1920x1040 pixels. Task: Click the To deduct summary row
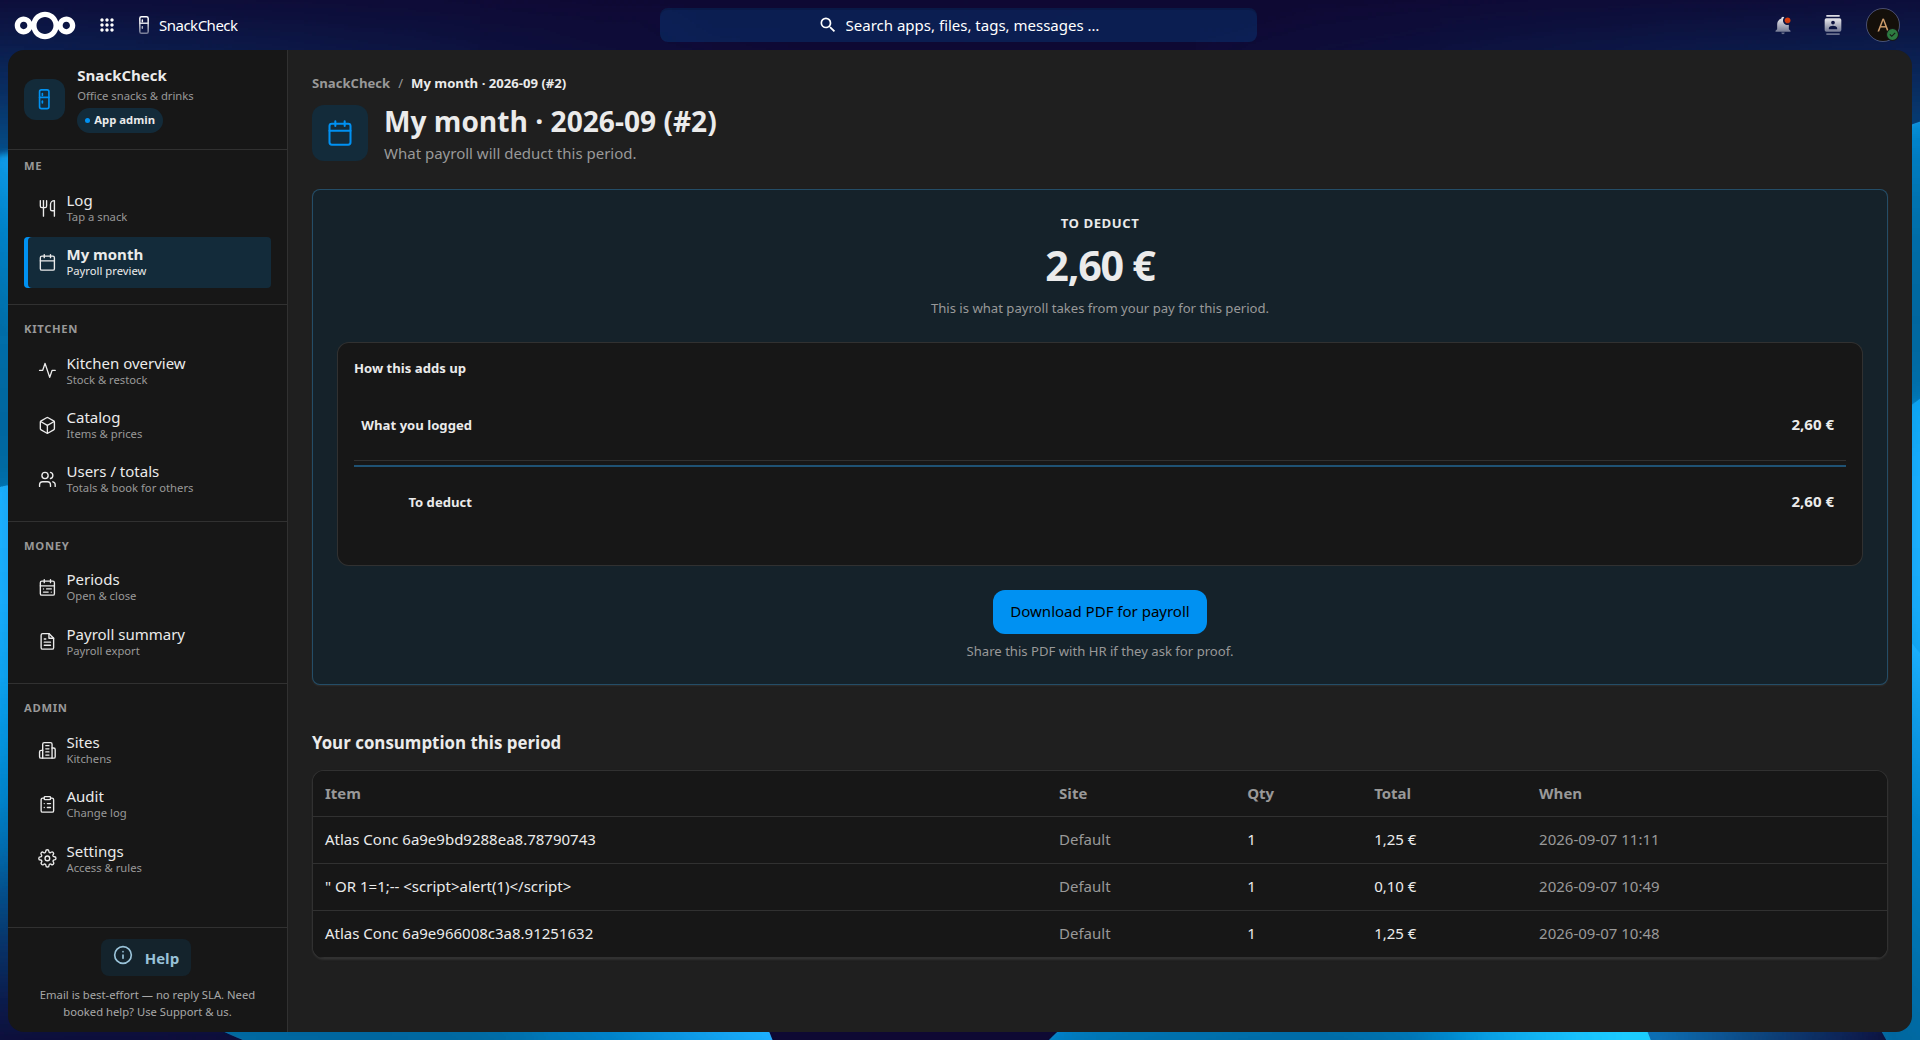[1099, 502]
